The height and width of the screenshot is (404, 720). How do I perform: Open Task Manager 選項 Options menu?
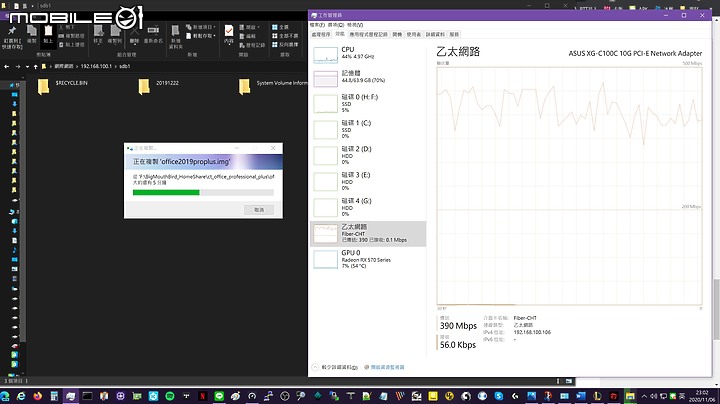(x=336, y=25)
